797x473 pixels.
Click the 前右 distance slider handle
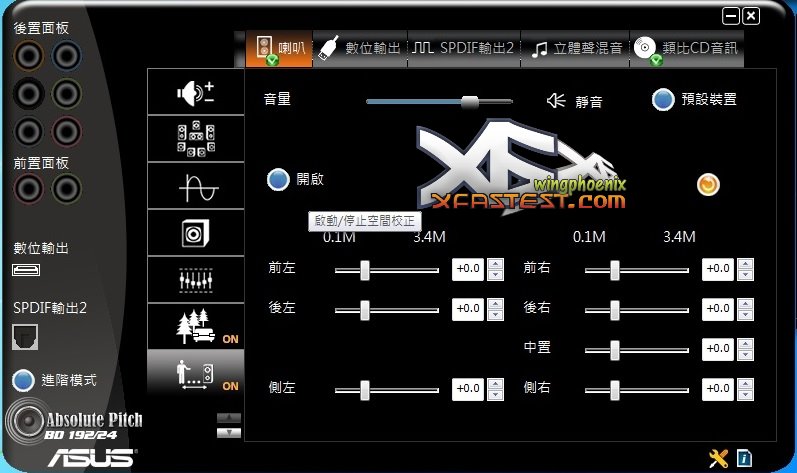(x=615, y=270)
